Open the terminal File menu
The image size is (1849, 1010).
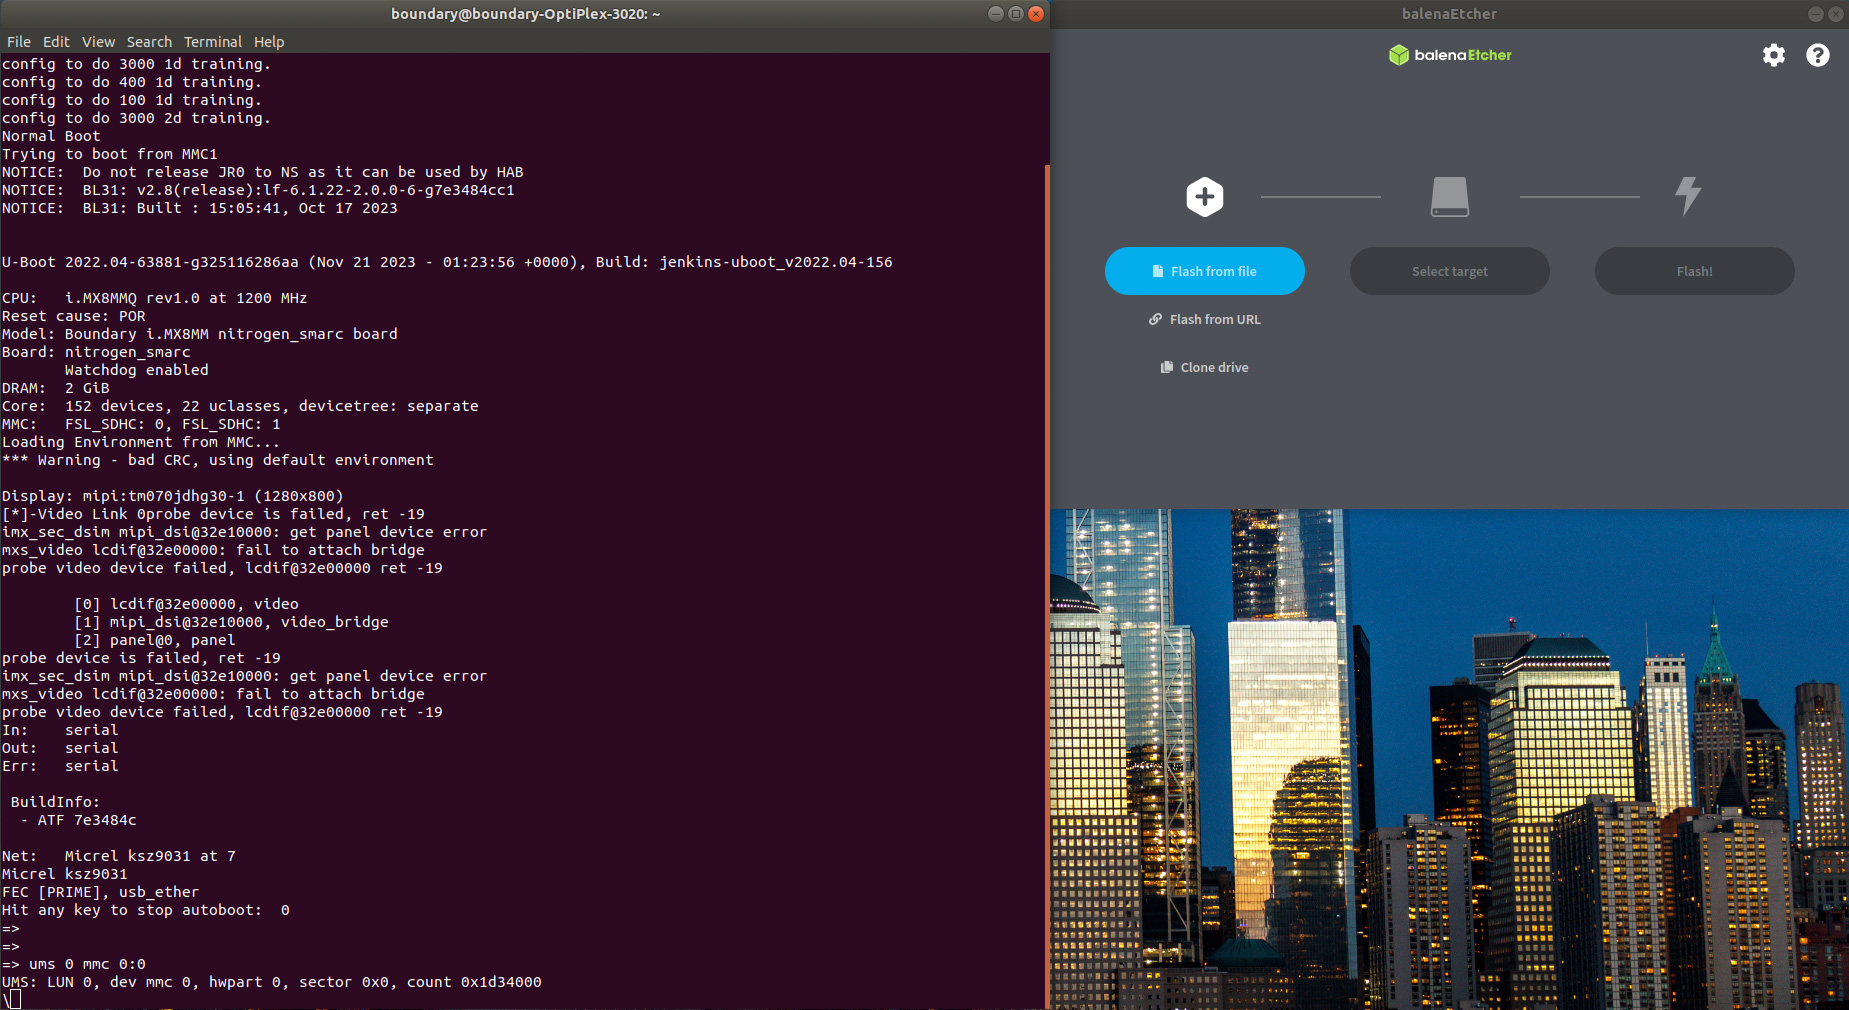[18, 42]
